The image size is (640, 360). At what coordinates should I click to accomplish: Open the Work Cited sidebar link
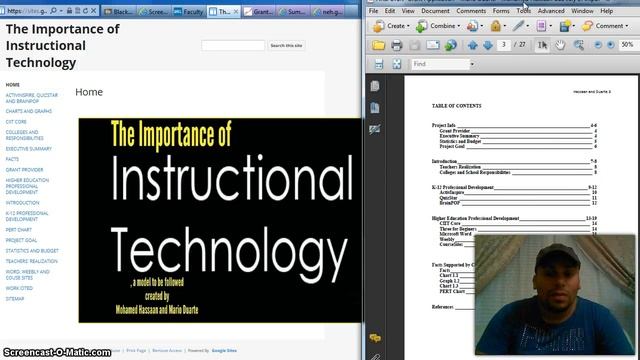(x=19, y=288)
